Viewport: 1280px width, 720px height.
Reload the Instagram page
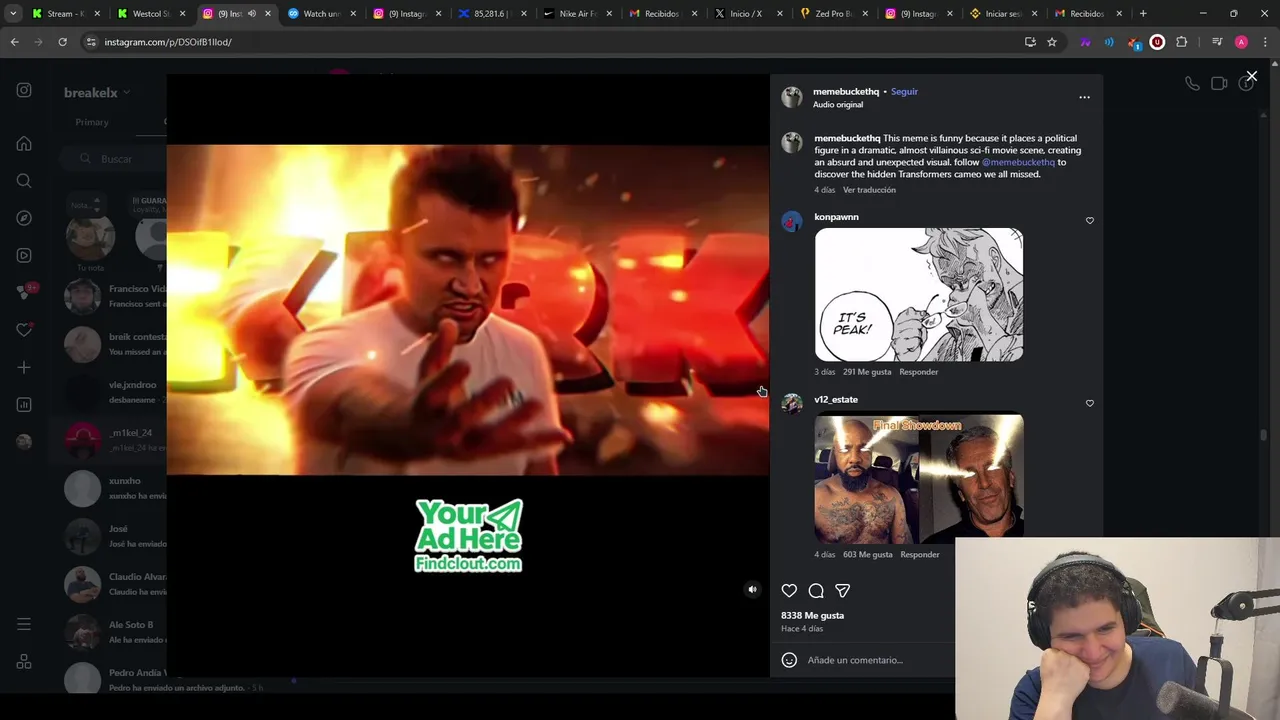click(x=62, y=42)
